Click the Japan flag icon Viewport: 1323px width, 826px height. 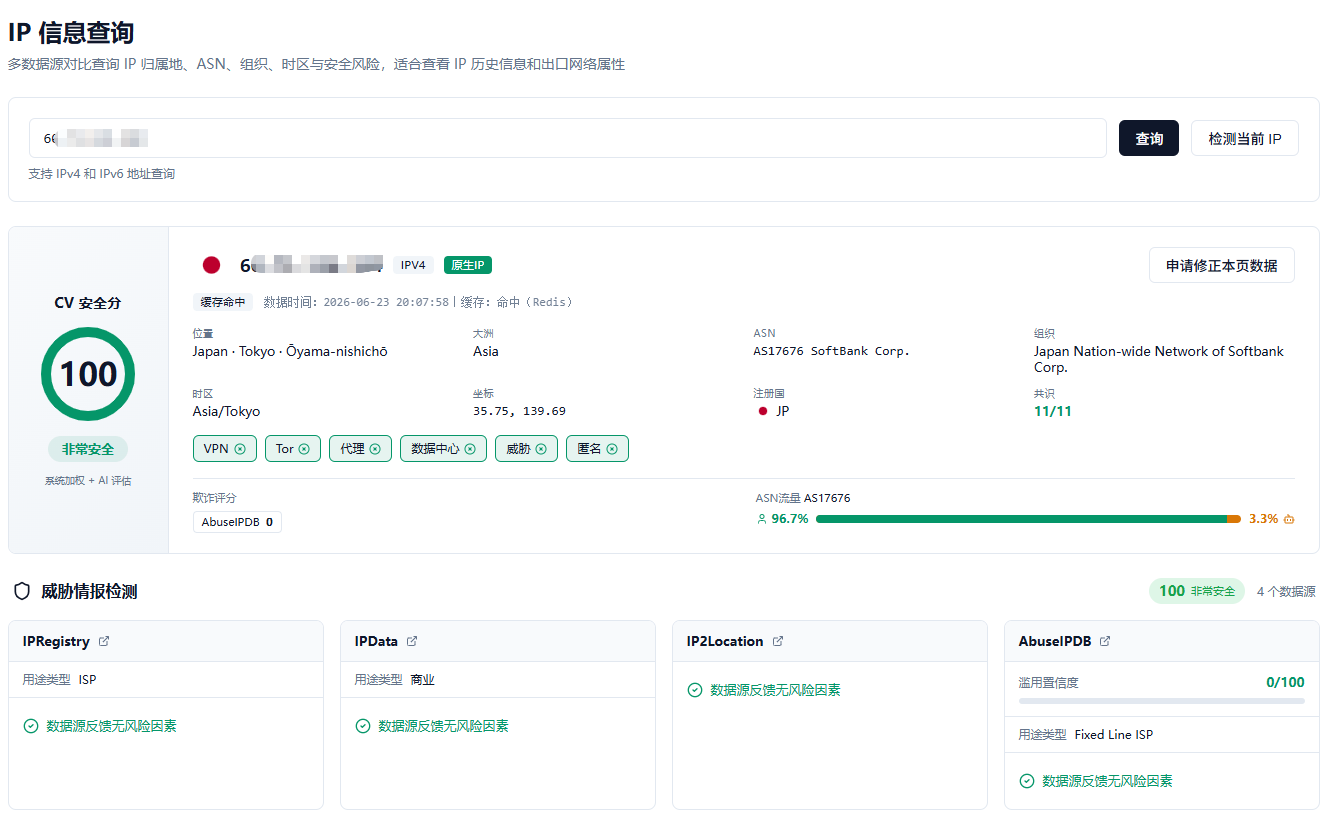click(x=211, y=265)
